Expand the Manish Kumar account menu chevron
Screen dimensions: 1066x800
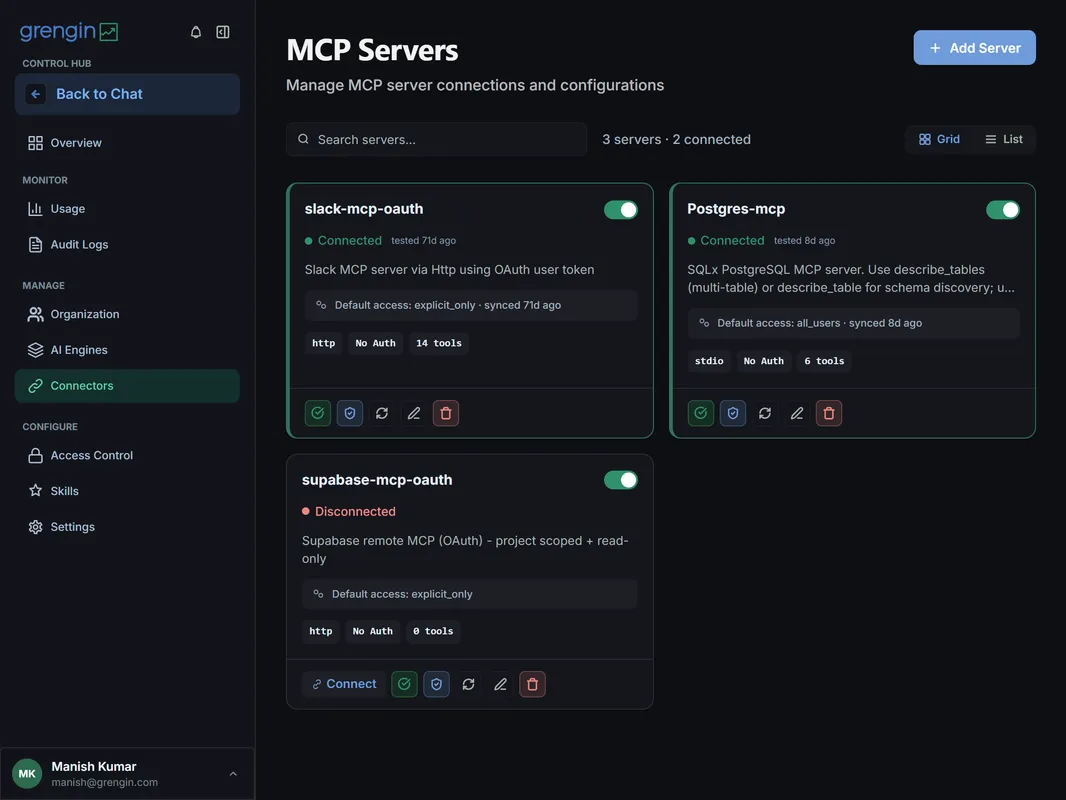point(233,773)
